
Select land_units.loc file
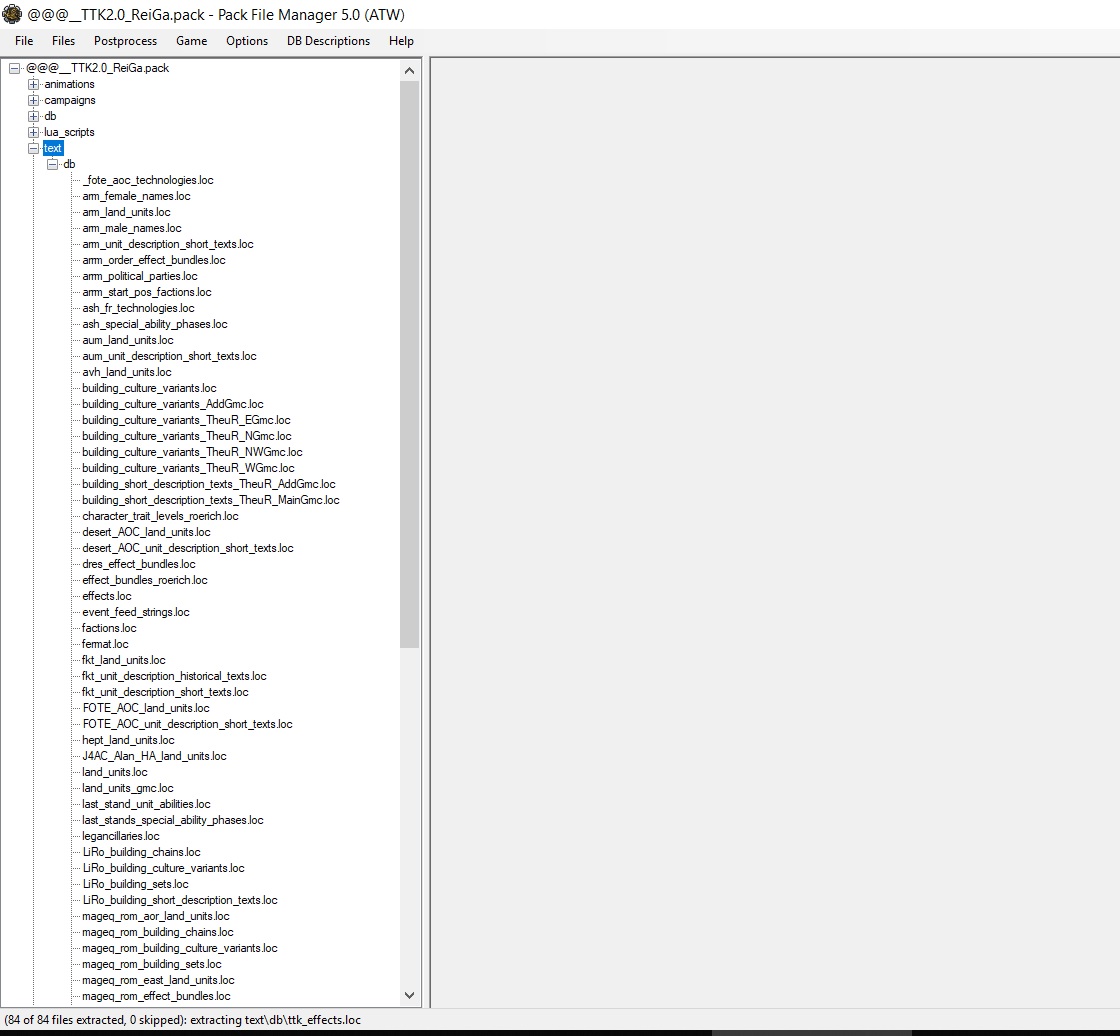pos(115,772)
